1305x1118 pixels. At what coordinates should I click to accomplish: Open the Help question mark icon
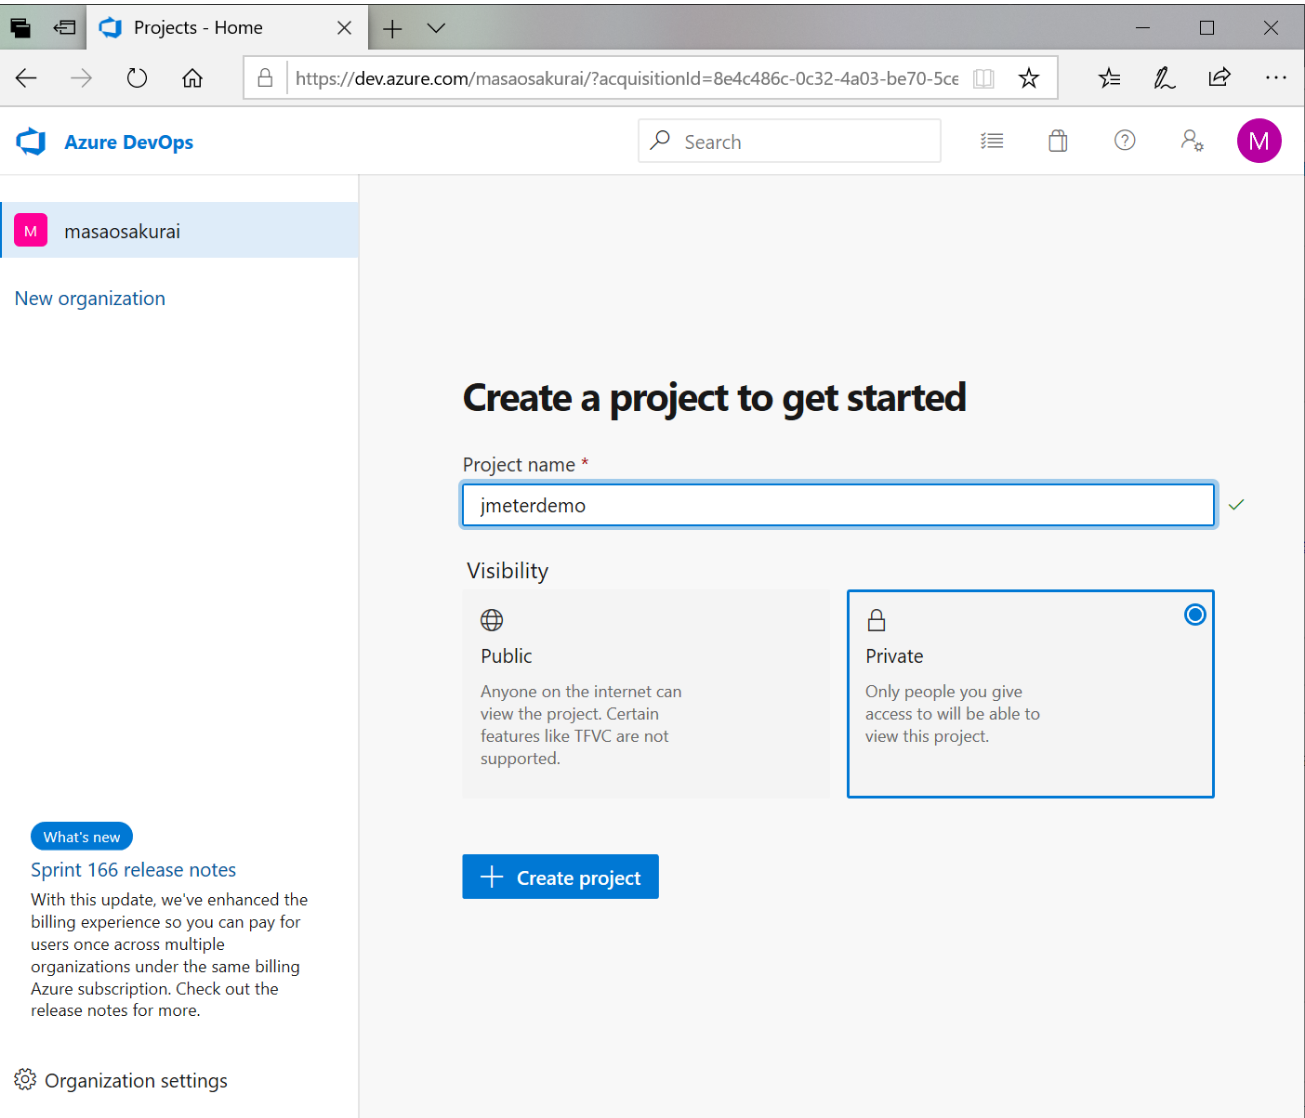[x=1124, y=141]
